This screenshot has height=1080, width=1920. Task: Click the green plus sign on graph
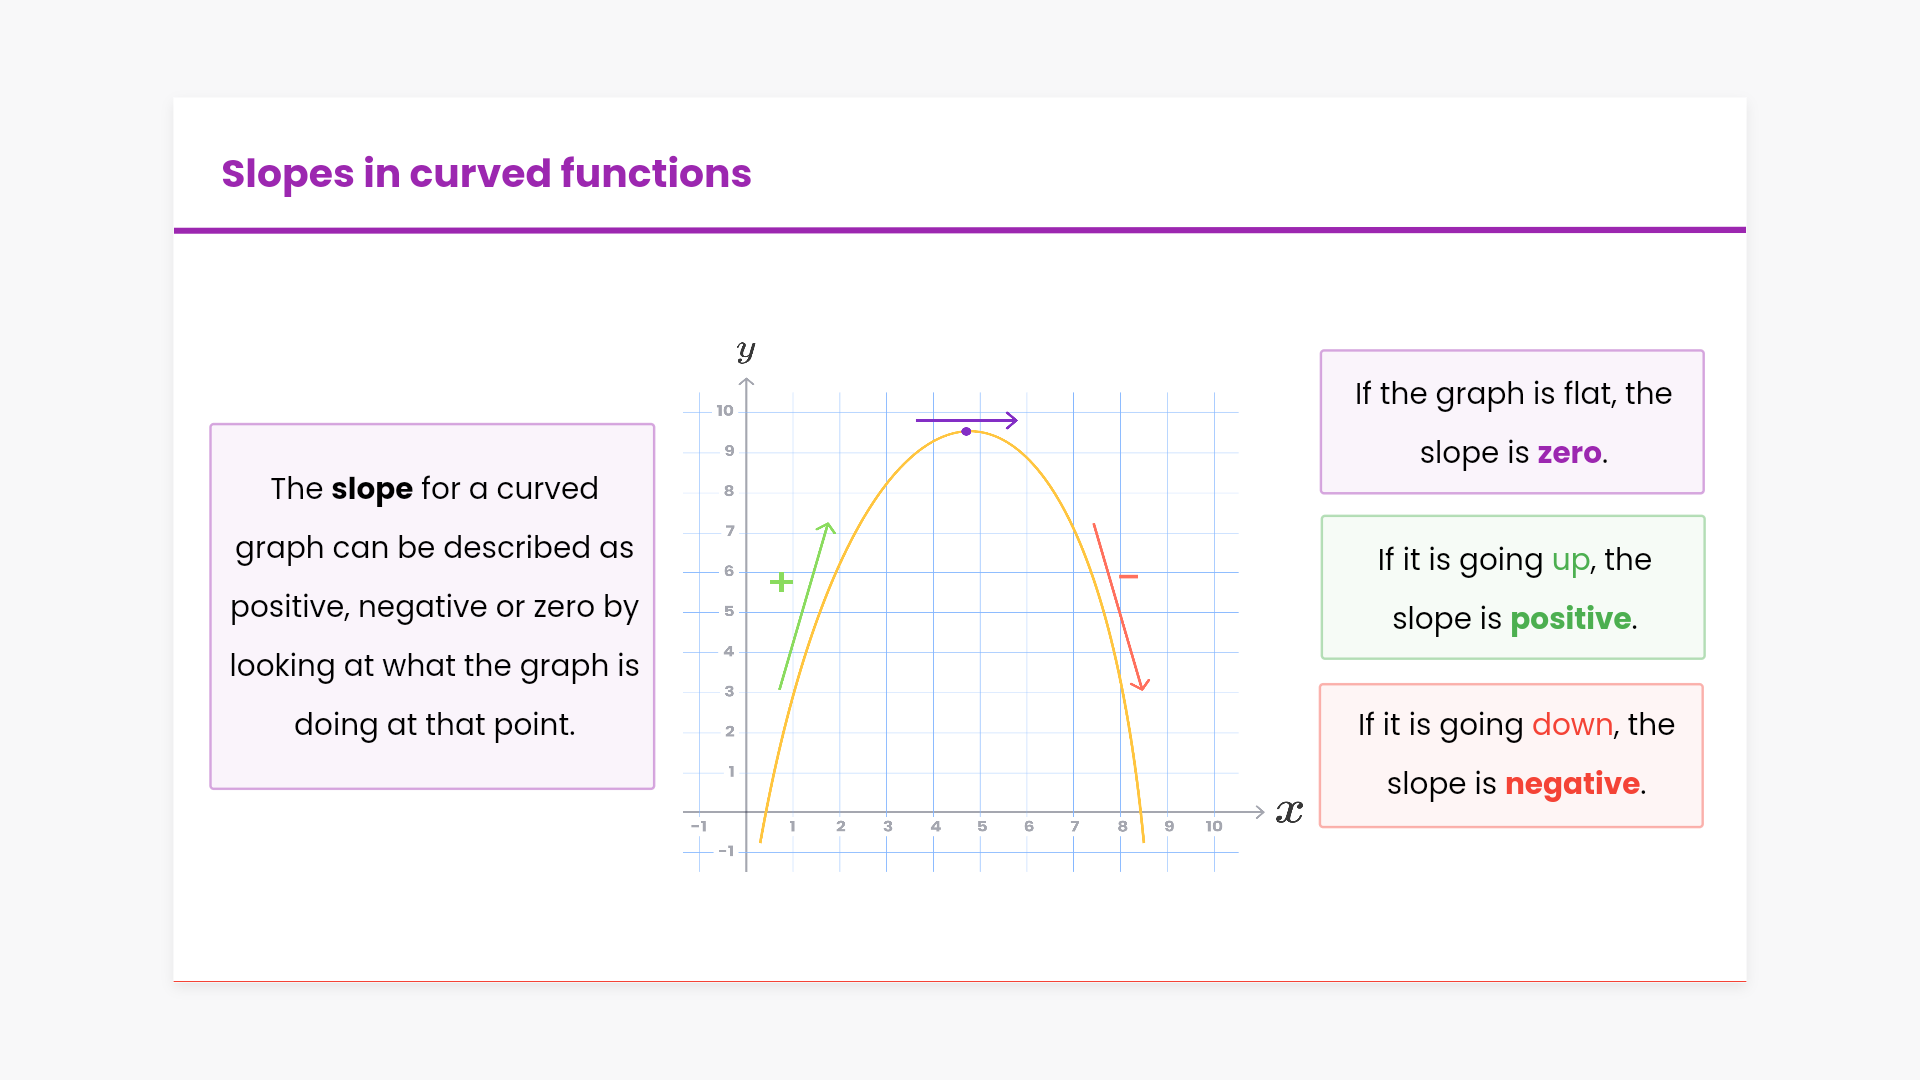pyautogui.click(x=781, y=582)
